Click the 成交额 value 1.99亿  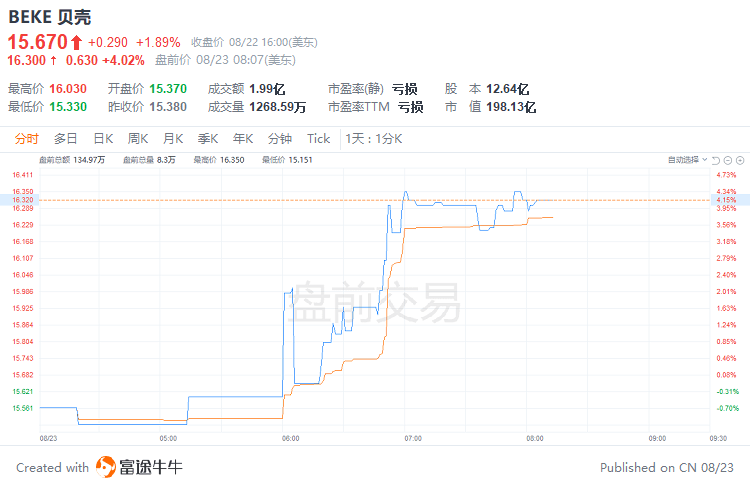pos(267,89)
